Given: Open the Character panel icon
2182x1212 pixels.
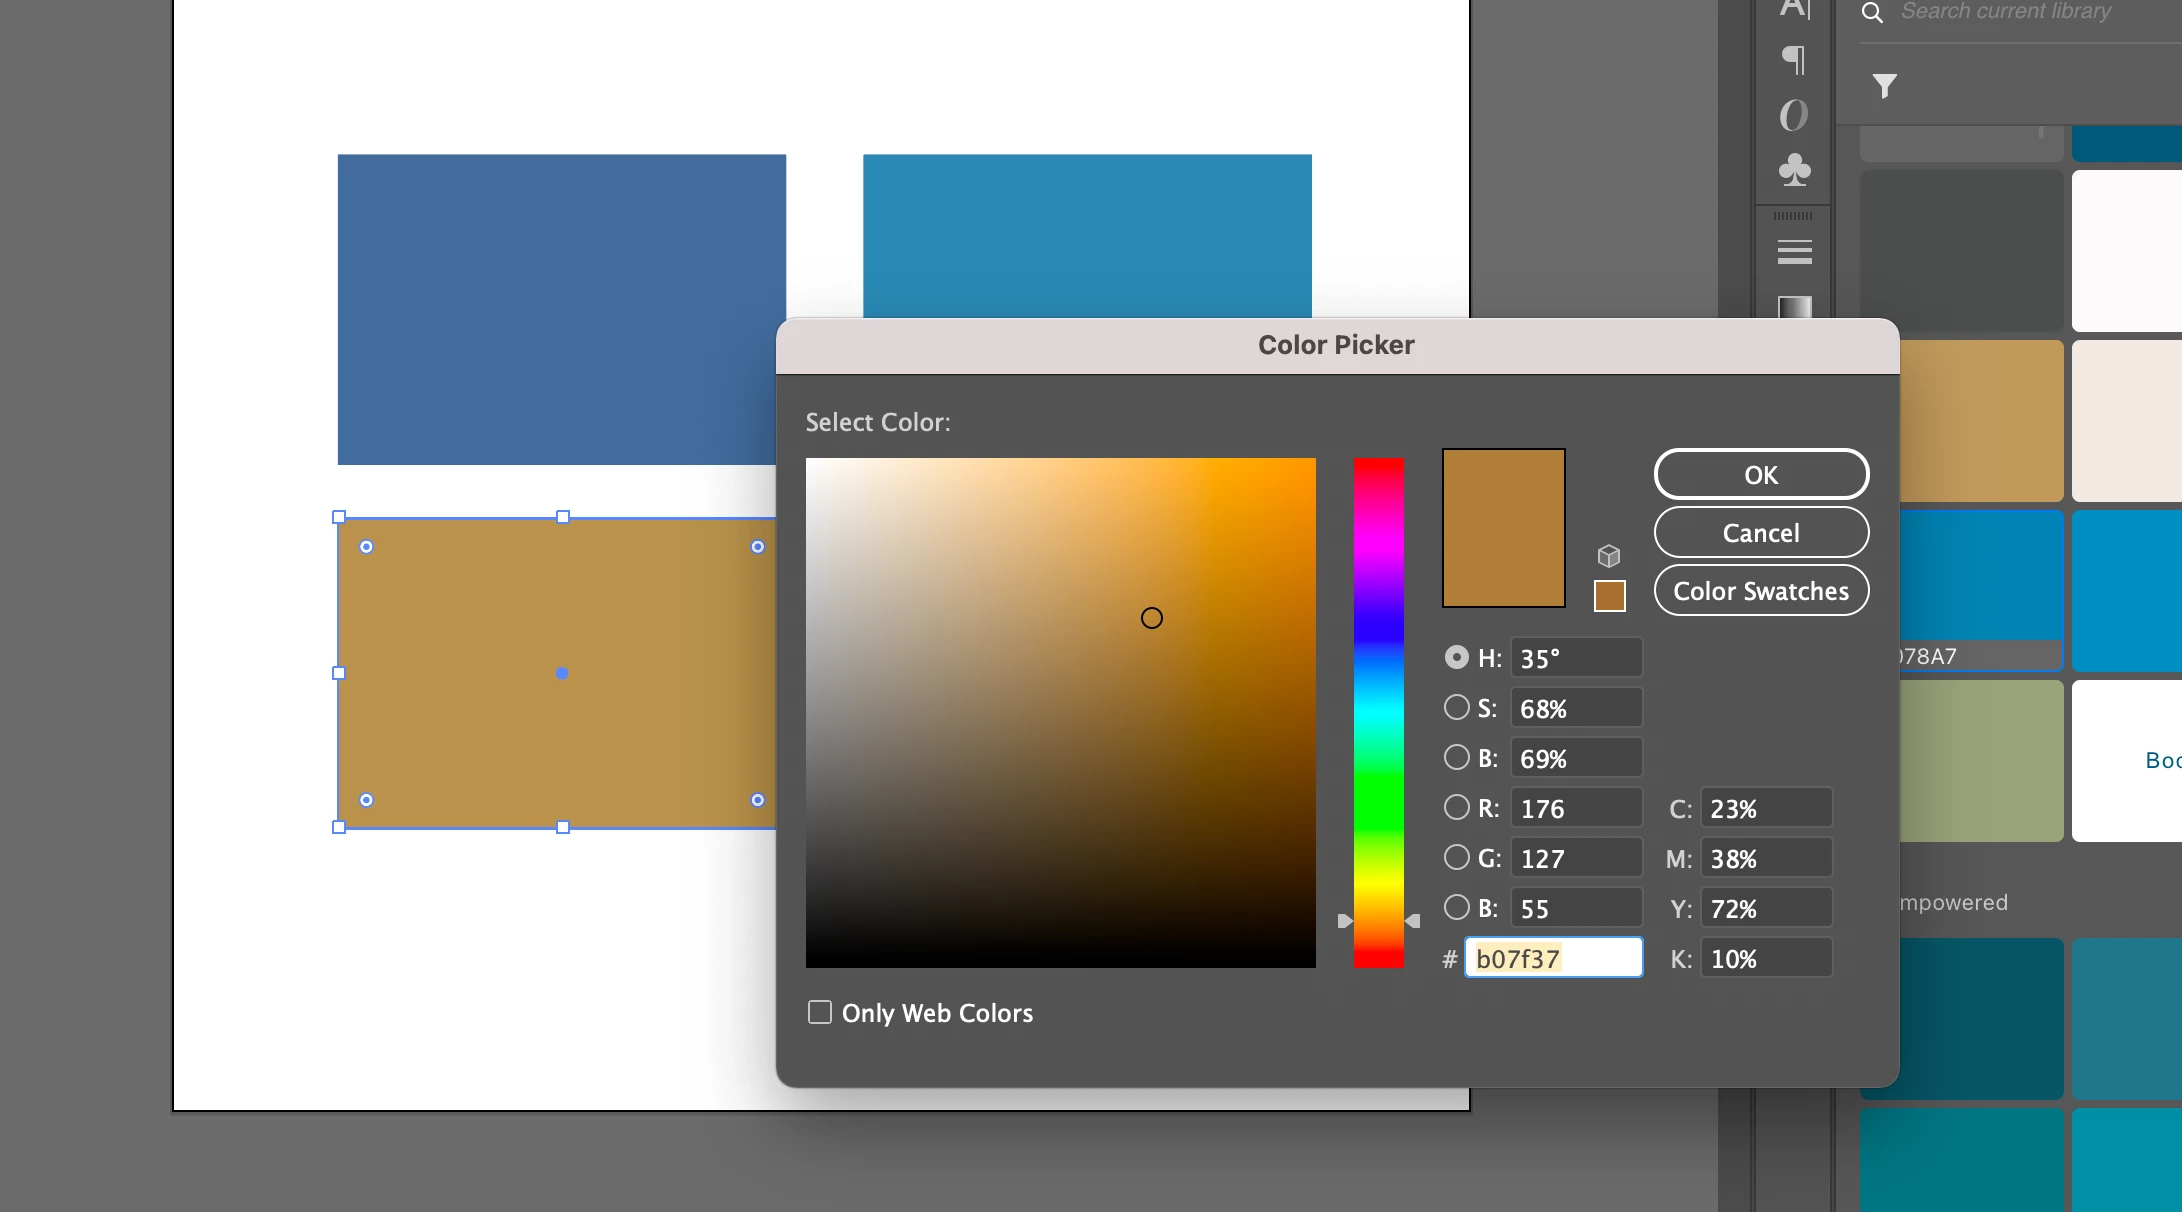Looking at the screenshot, I should (x=1795, y=10).
